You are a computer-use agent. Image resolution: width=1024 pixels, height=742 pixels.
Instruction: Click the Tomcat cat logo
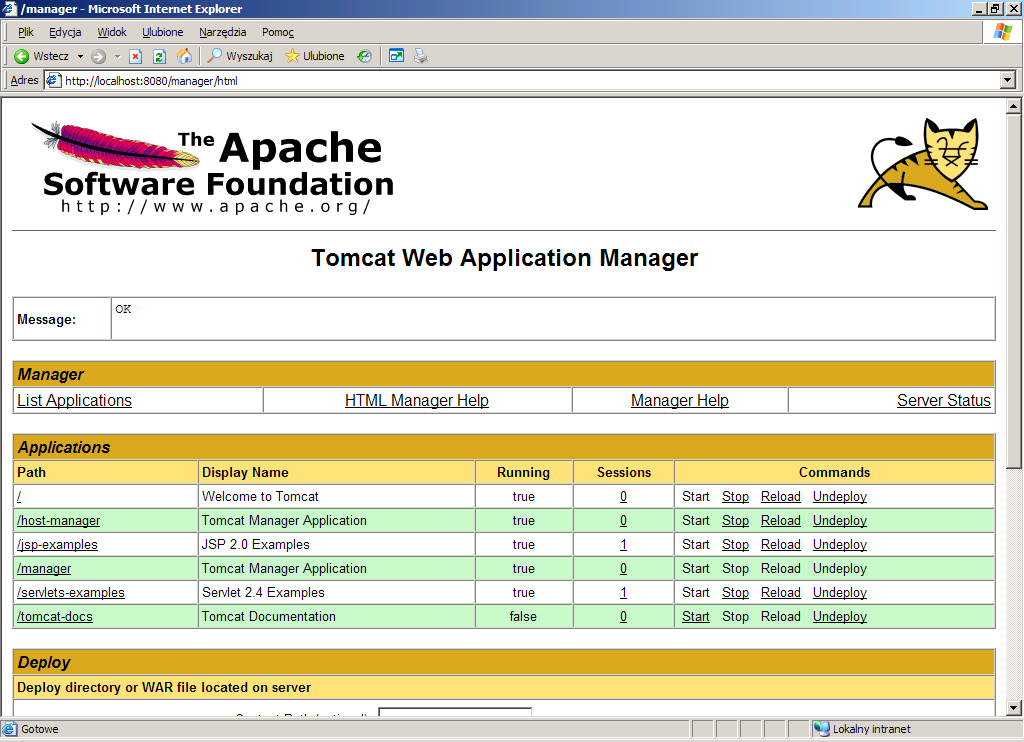point(923,164)
